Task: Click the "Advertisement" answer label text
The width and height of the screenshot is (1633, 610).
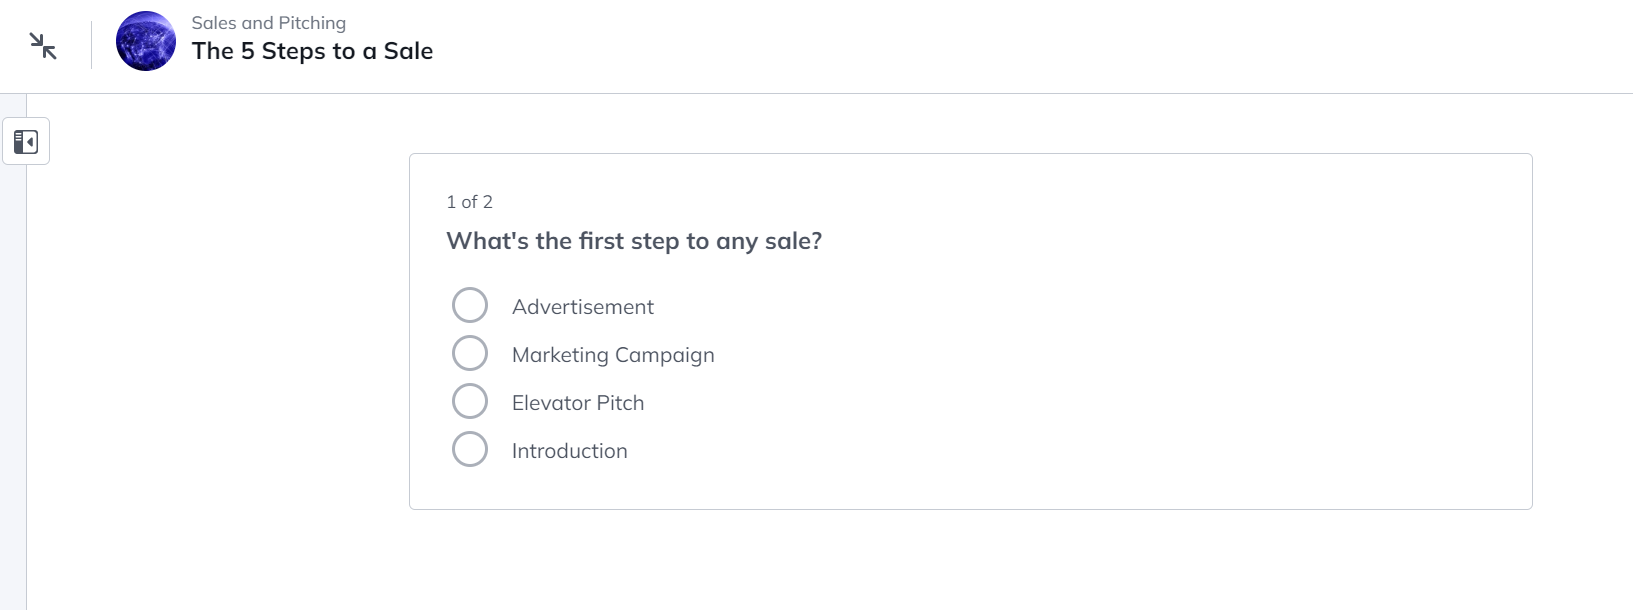Action: [x=582, y=307]
